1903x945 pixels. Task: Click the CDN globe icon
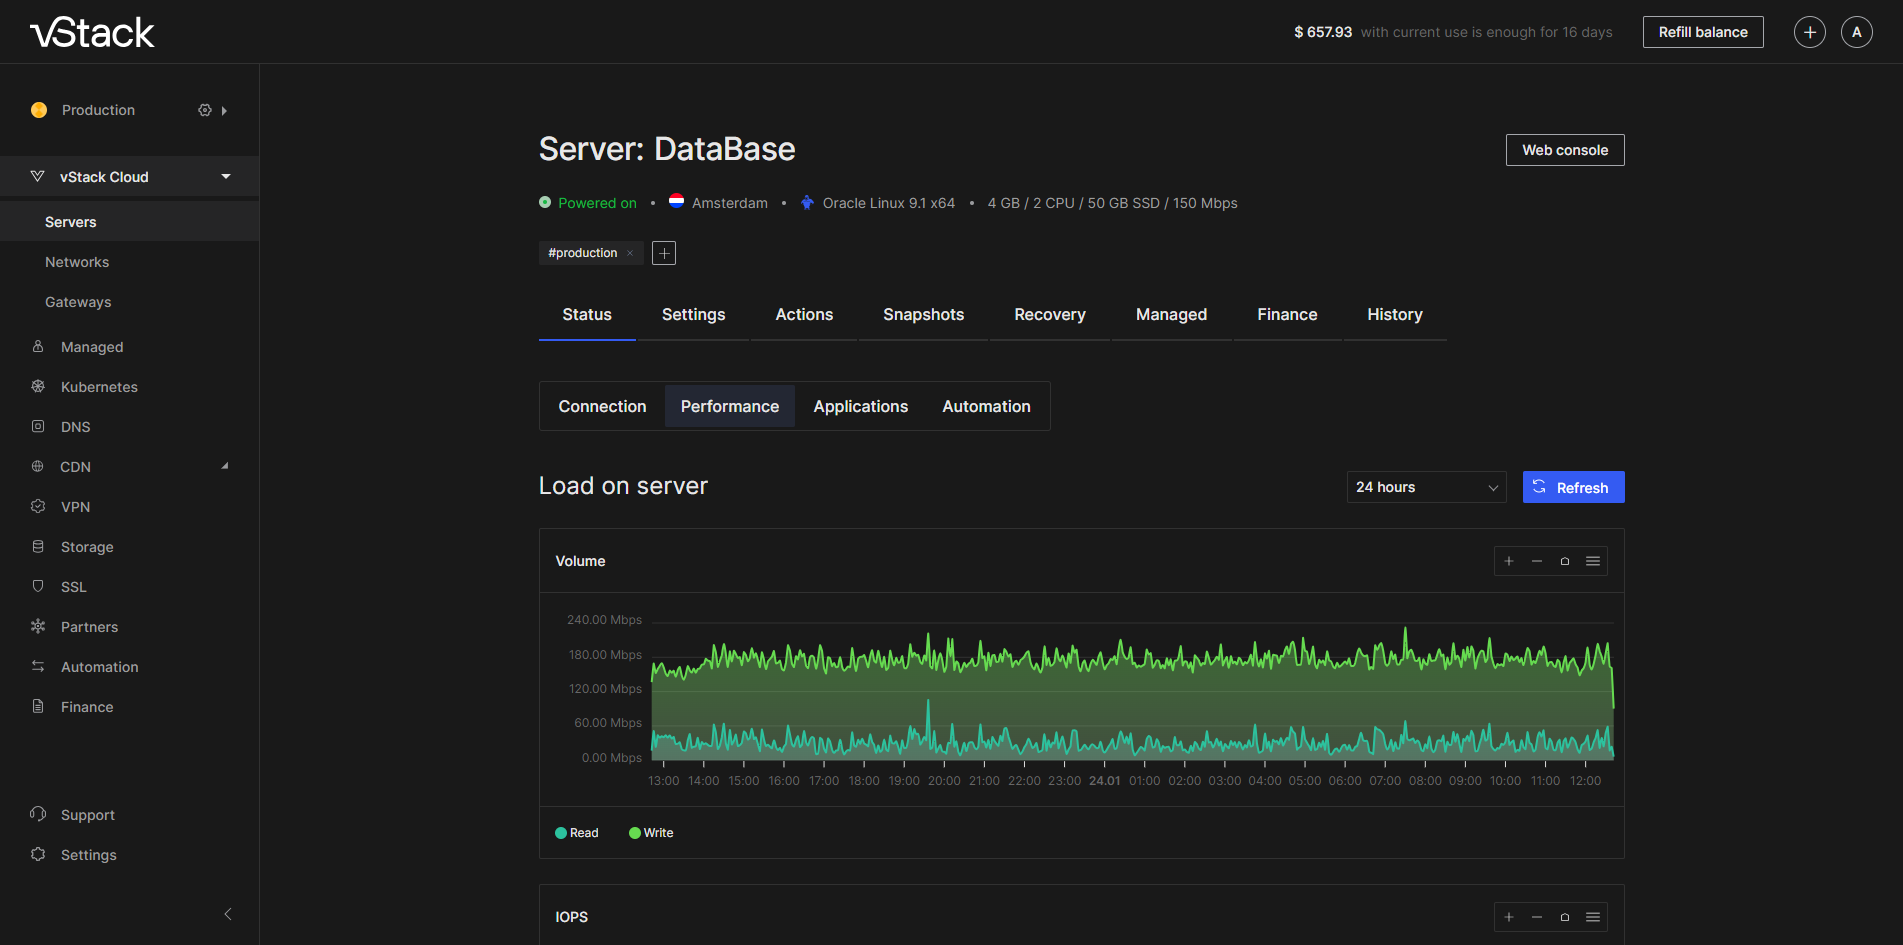[x=38, y=466]
